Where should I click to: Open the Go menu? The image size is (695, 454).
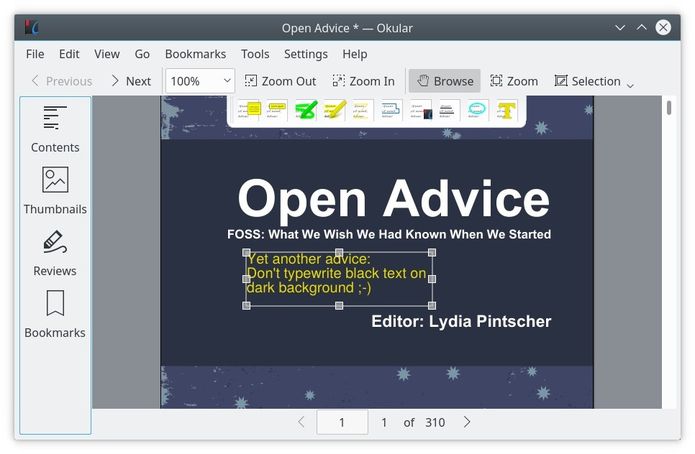point(142,54)
